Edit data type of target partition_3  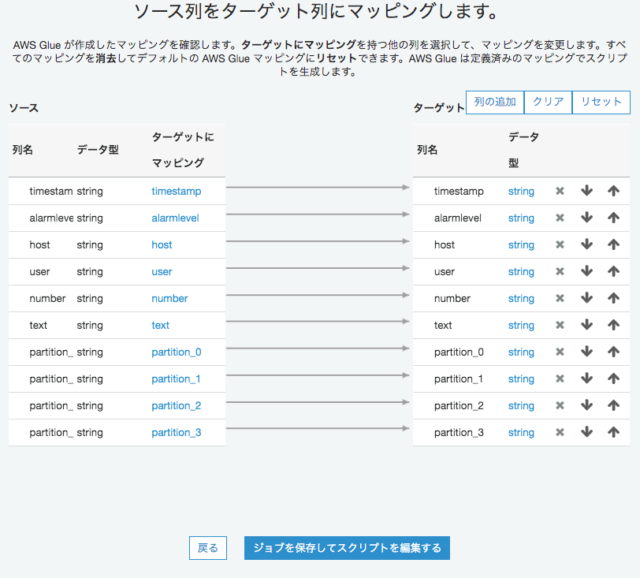click(x=521, y=433)
